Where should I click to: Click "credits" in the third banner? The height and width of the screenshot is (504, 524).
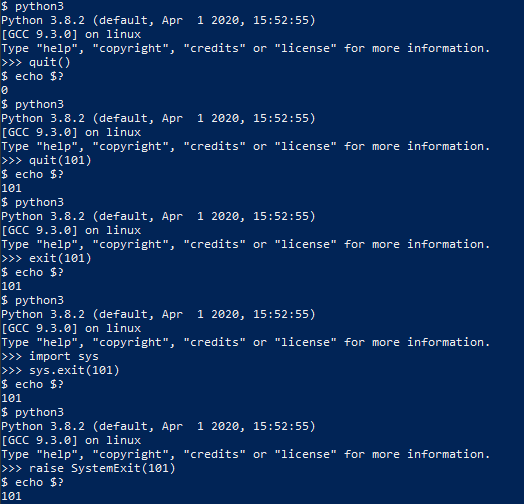(x=214, y=244)
